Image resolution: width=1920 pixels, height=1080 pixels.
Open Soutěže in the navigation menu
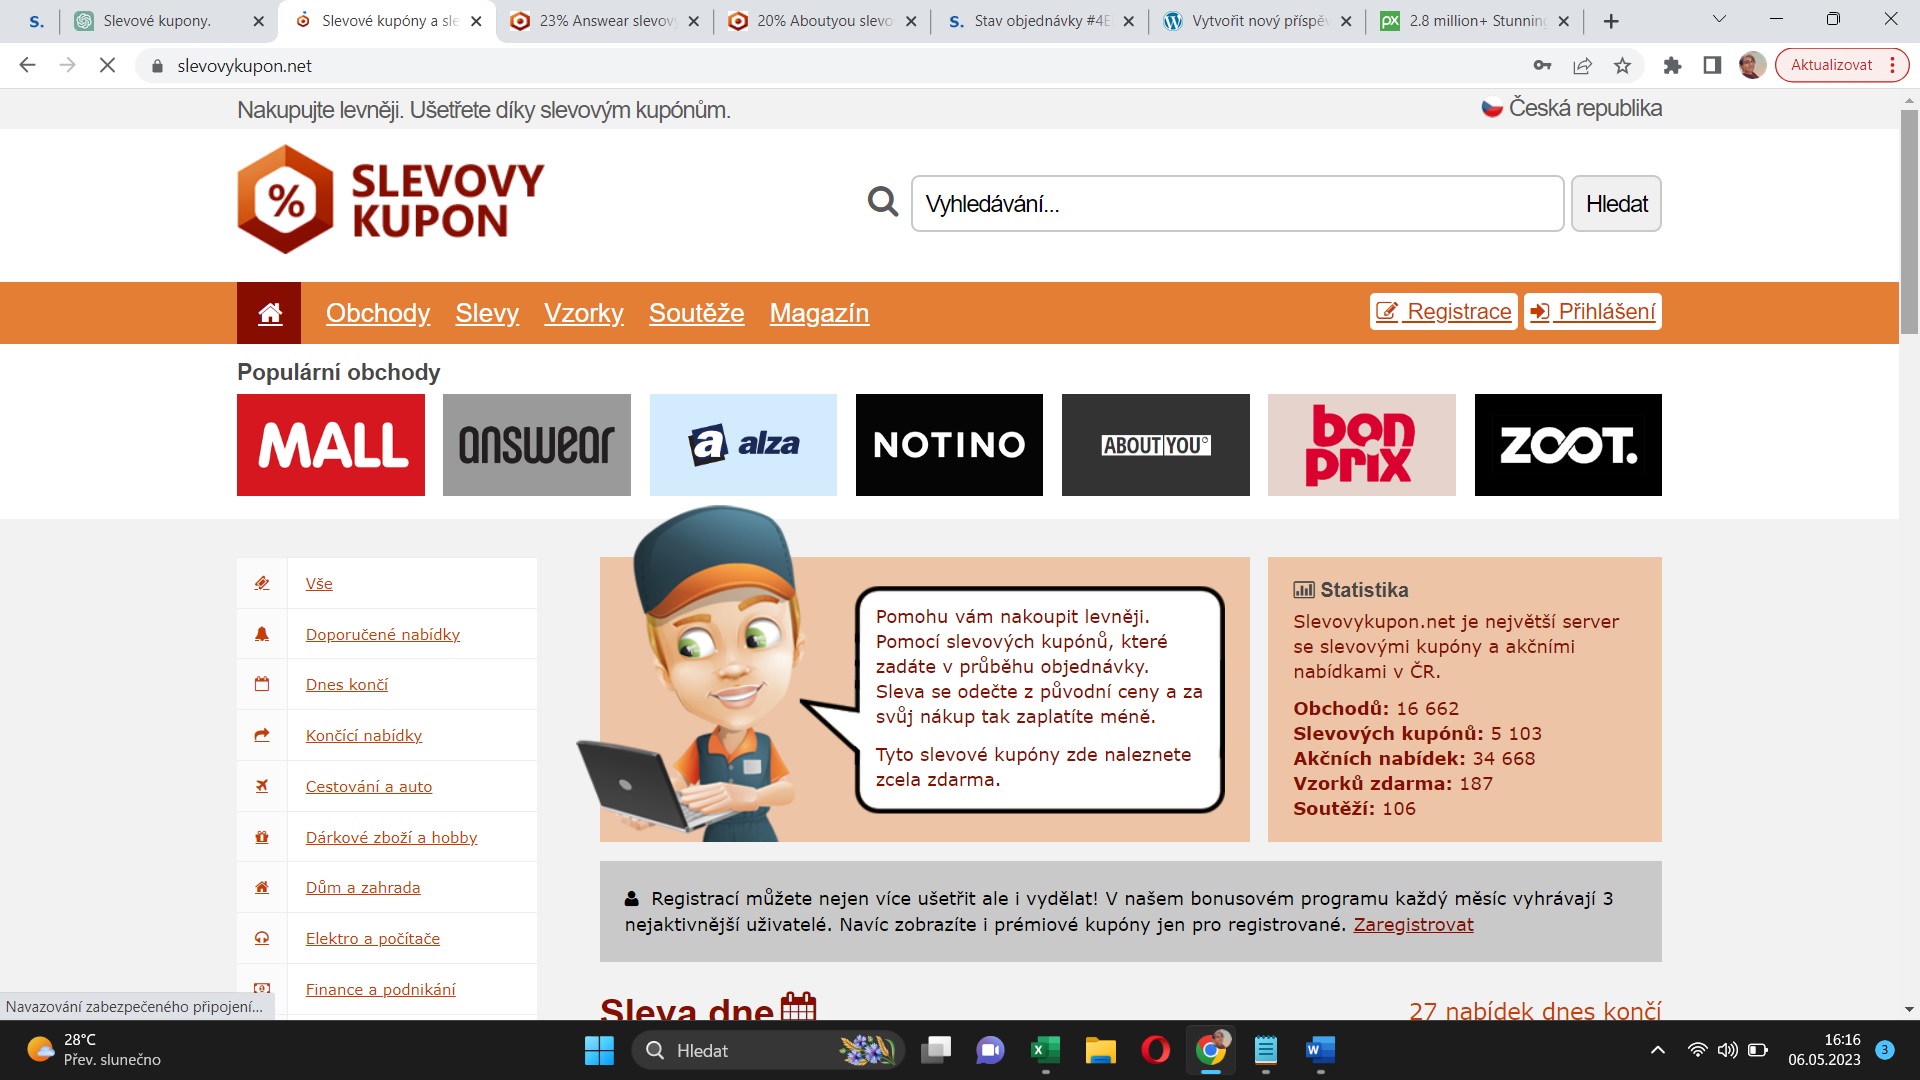pyautogui.click(x=696, y=313)
